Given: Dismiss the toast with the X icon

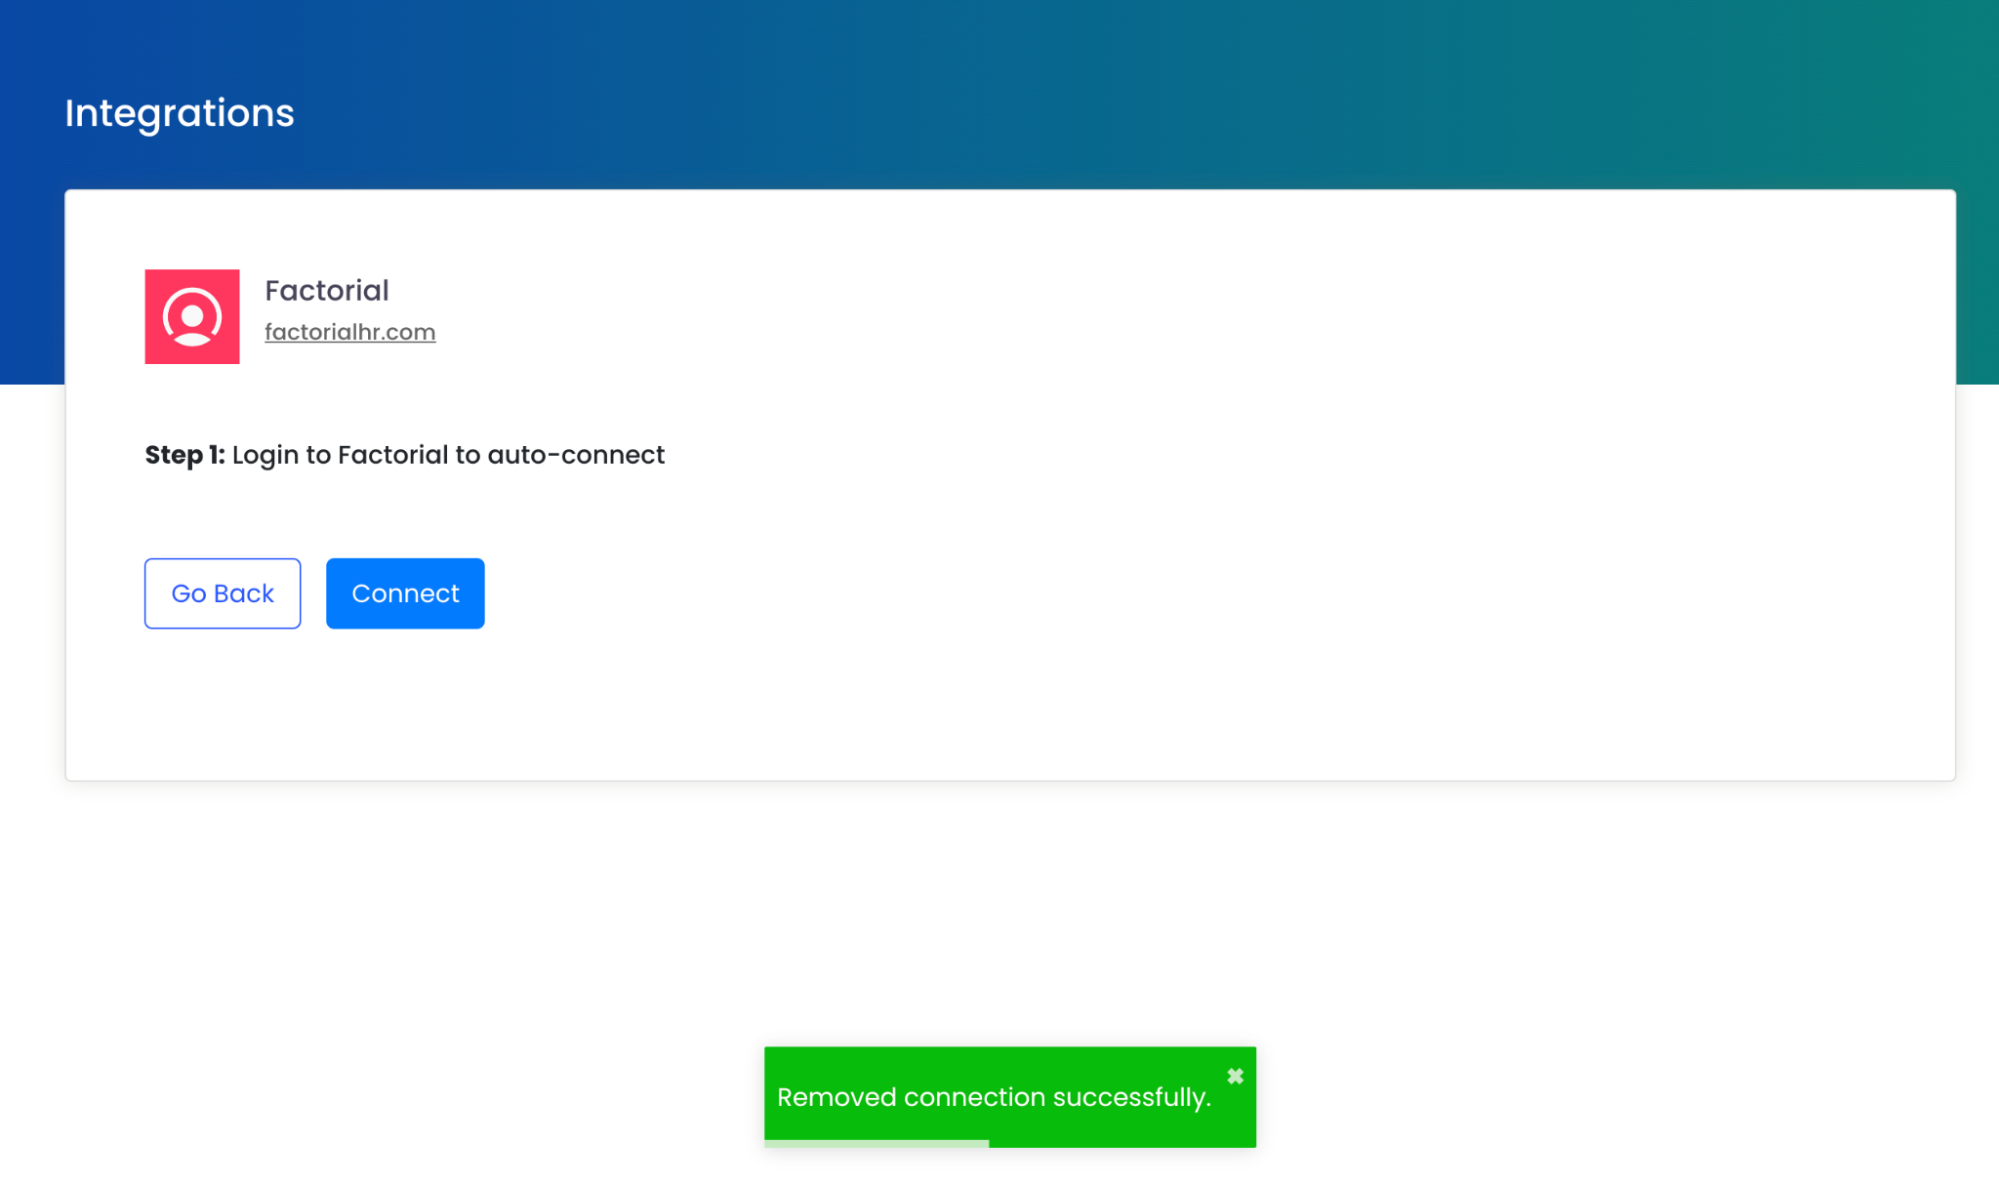Looking at the screenshot, I should tap(1235, 1077).
